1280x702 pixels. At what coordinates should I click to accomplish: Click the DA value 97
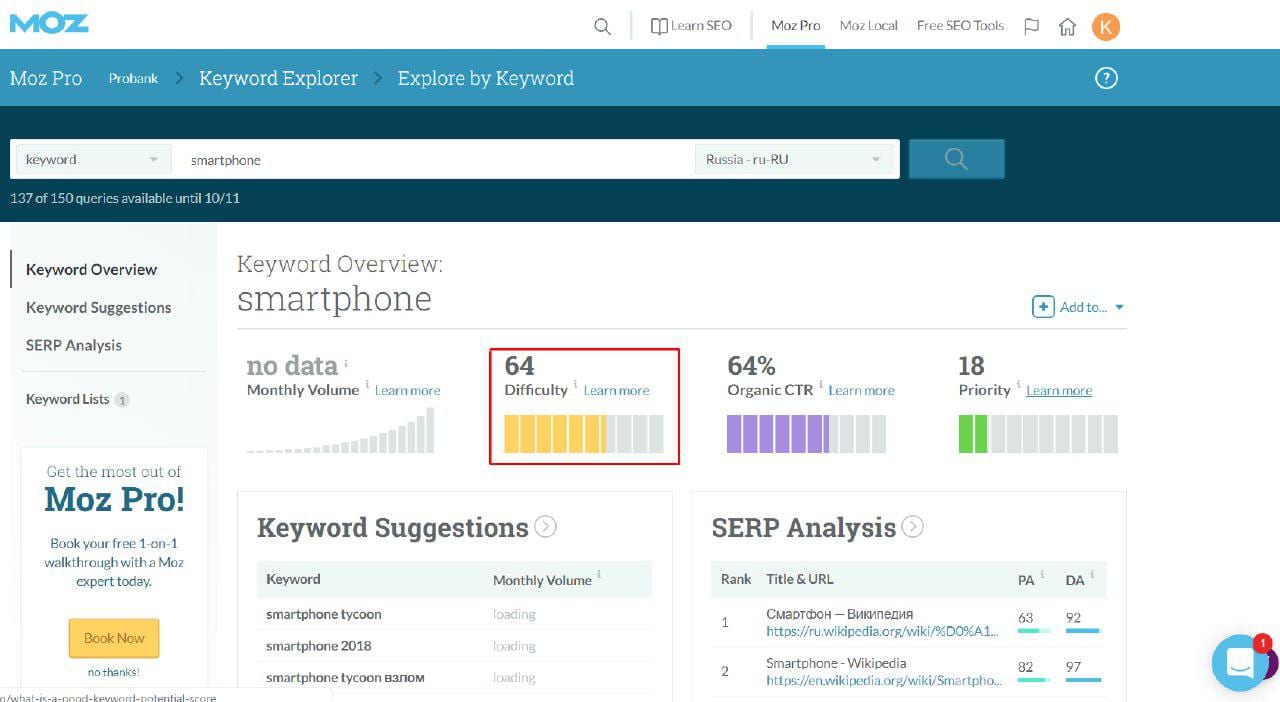click(x=1074, y=667)
